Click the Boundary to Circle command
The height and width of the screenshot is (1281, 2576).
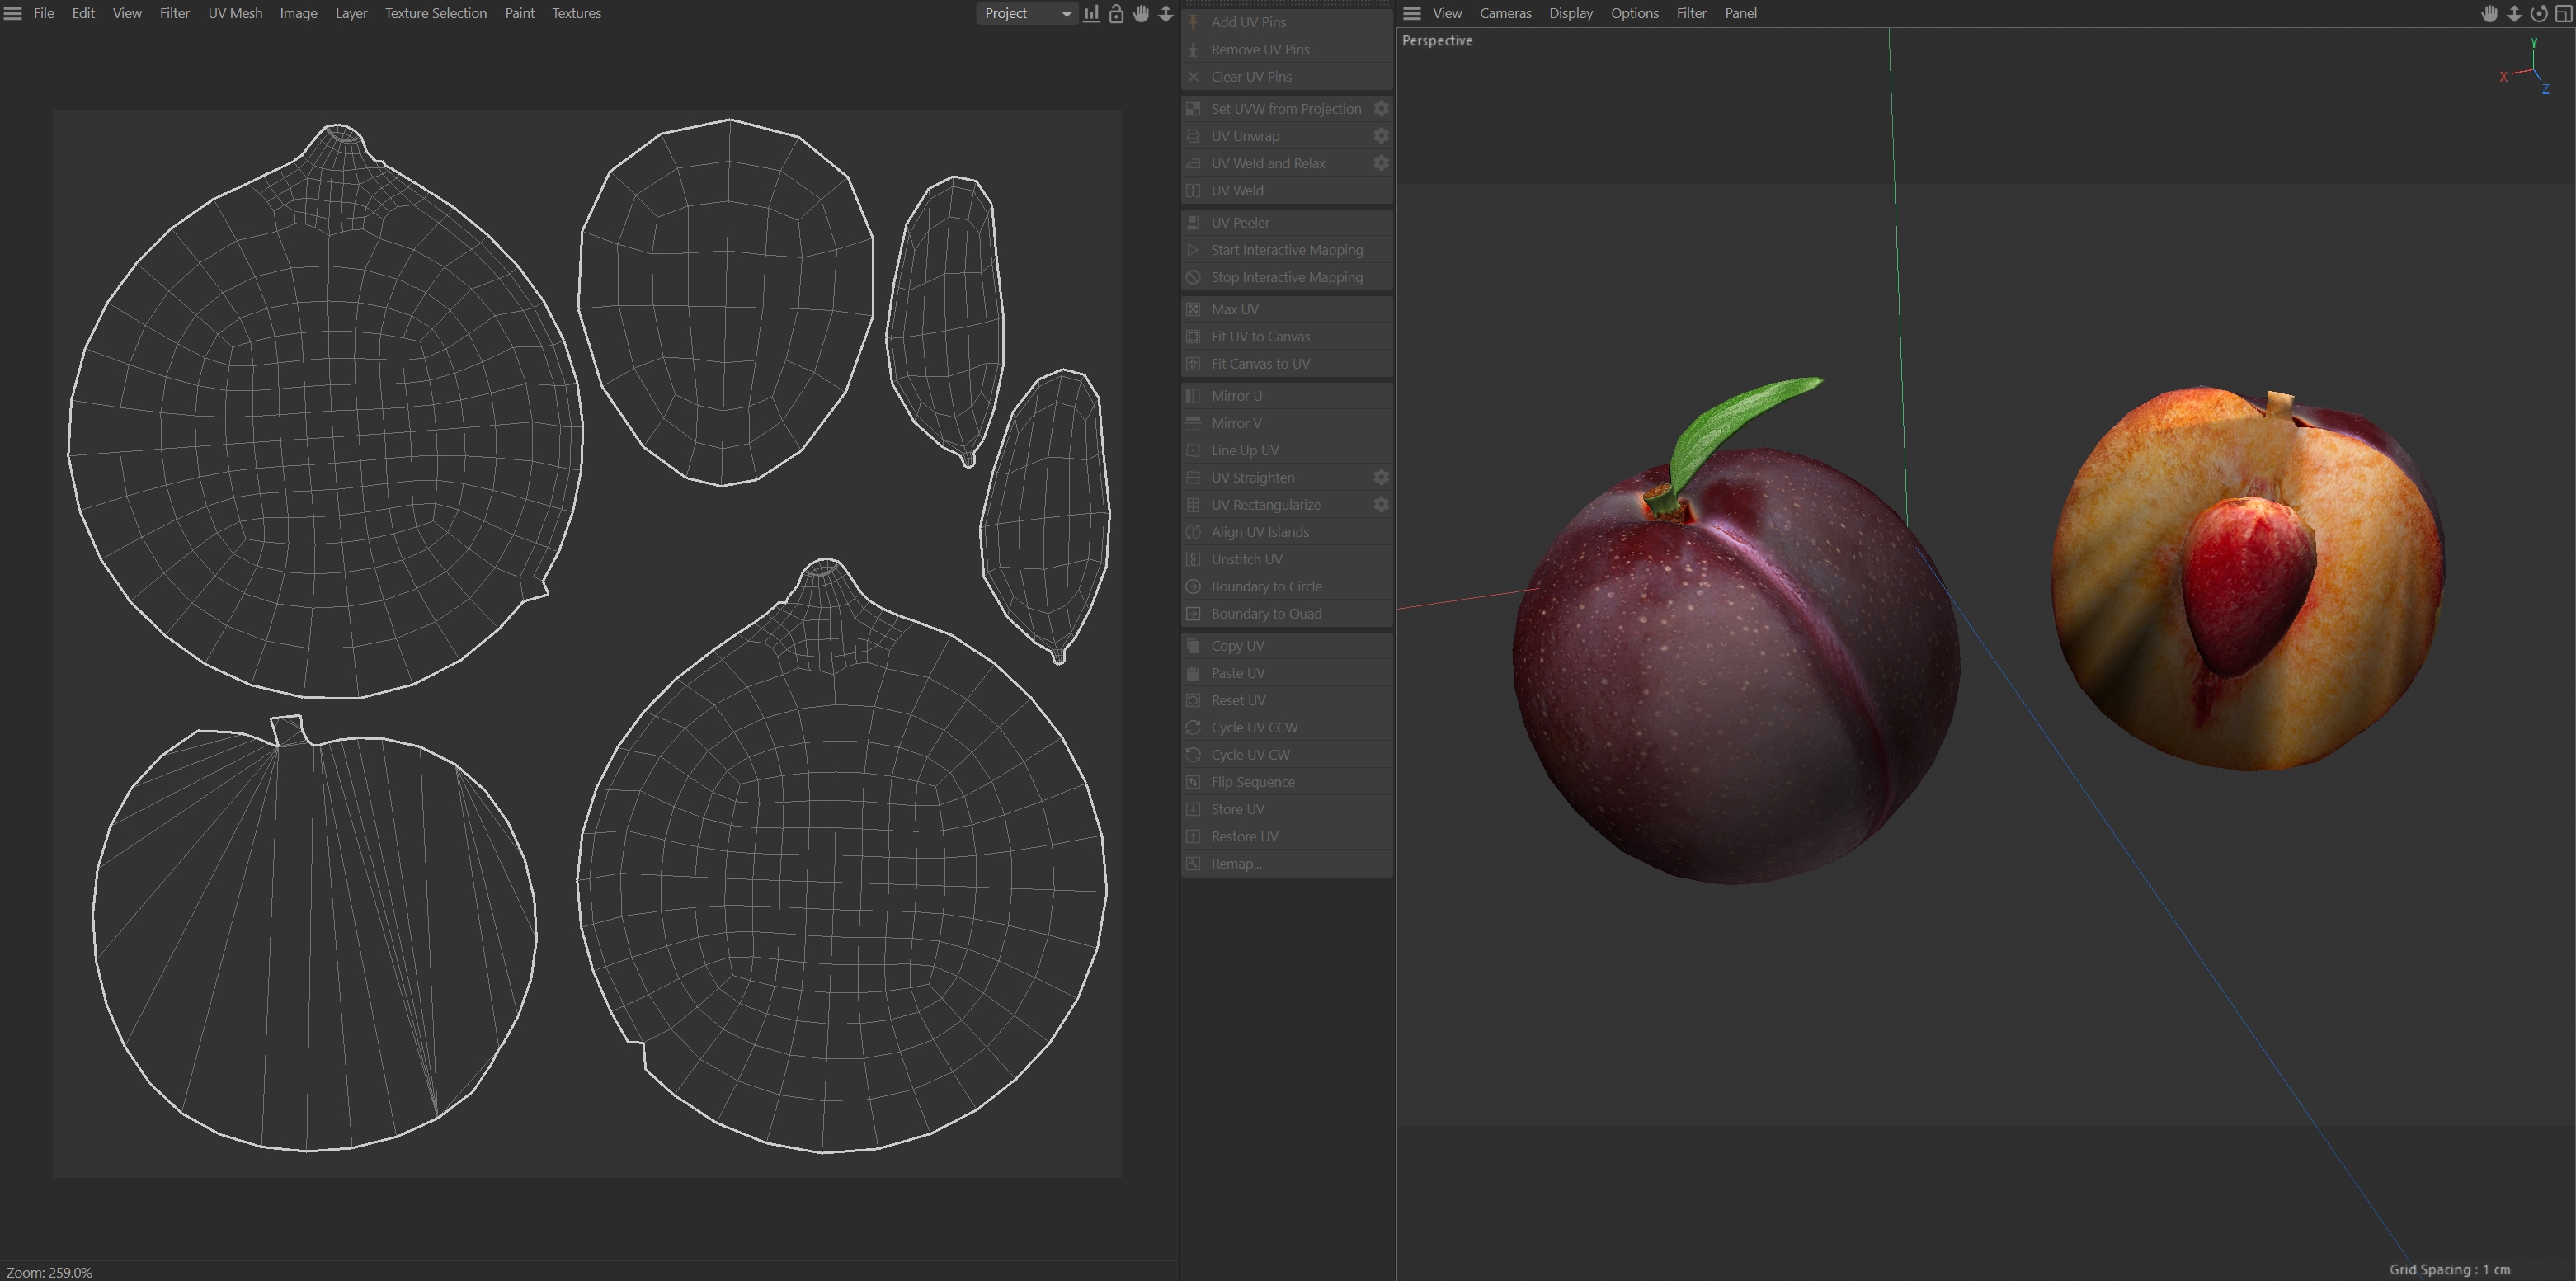point(1266,587)
